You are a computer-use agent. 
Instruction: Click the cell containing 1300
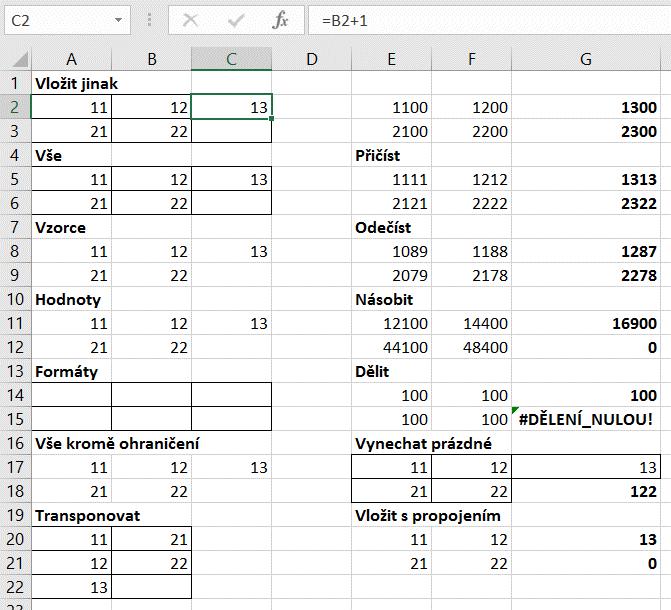[x=586, y=107]
